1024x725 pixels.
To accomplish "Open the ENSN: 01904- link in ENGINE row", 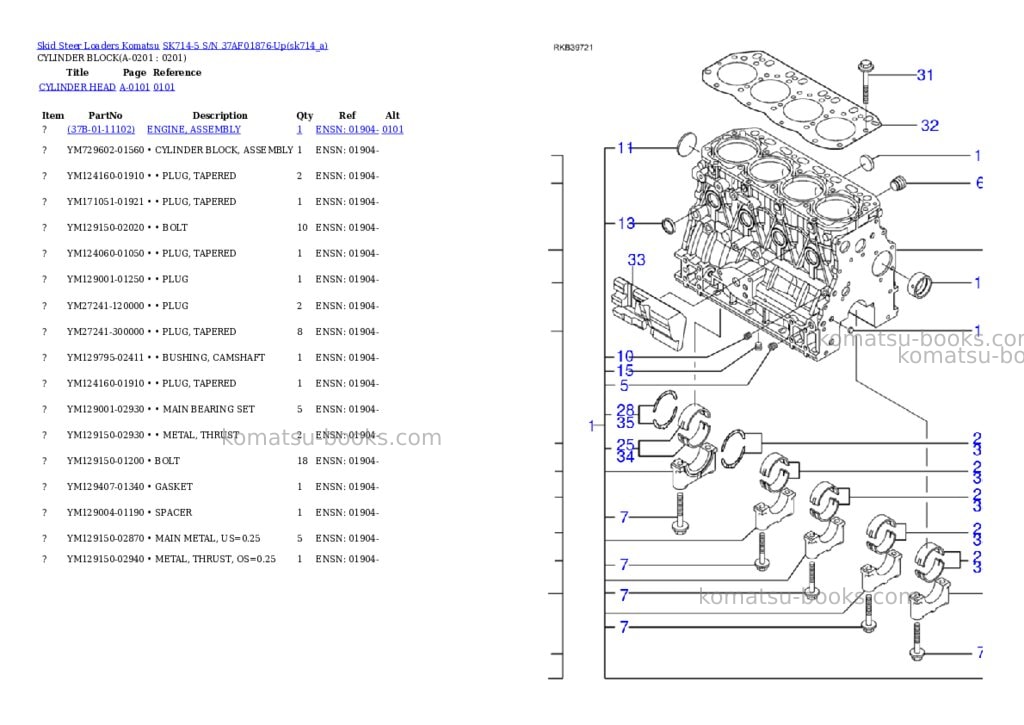I will [347, 129].
